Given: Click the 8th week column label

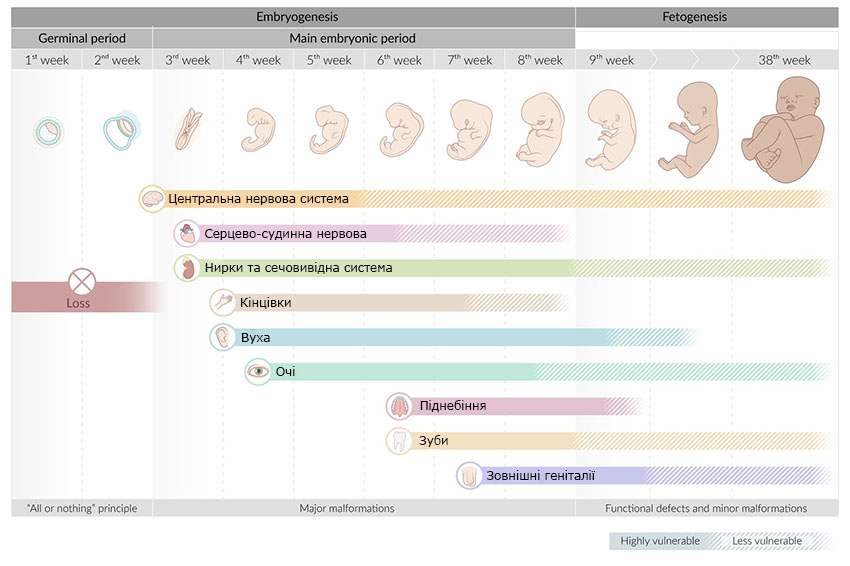Looking at the screenshot, I should pos(540,60).
